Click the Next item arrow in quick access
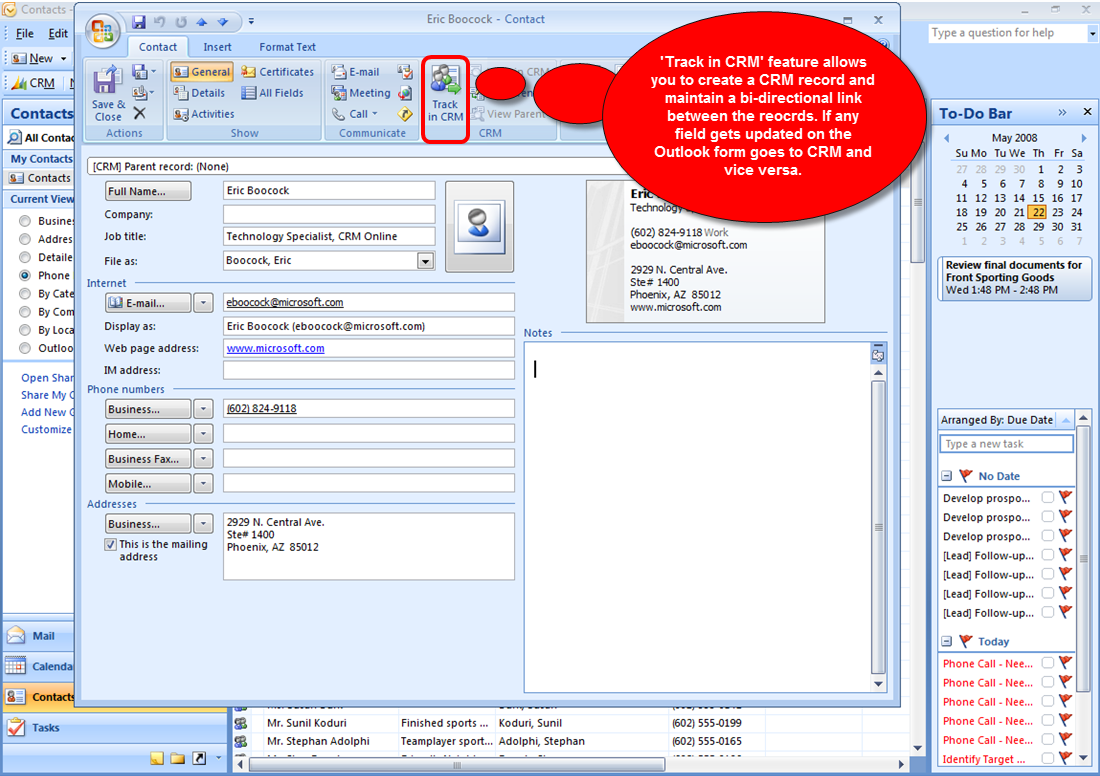Screen dimensions: 1100x776 (223, 22)
